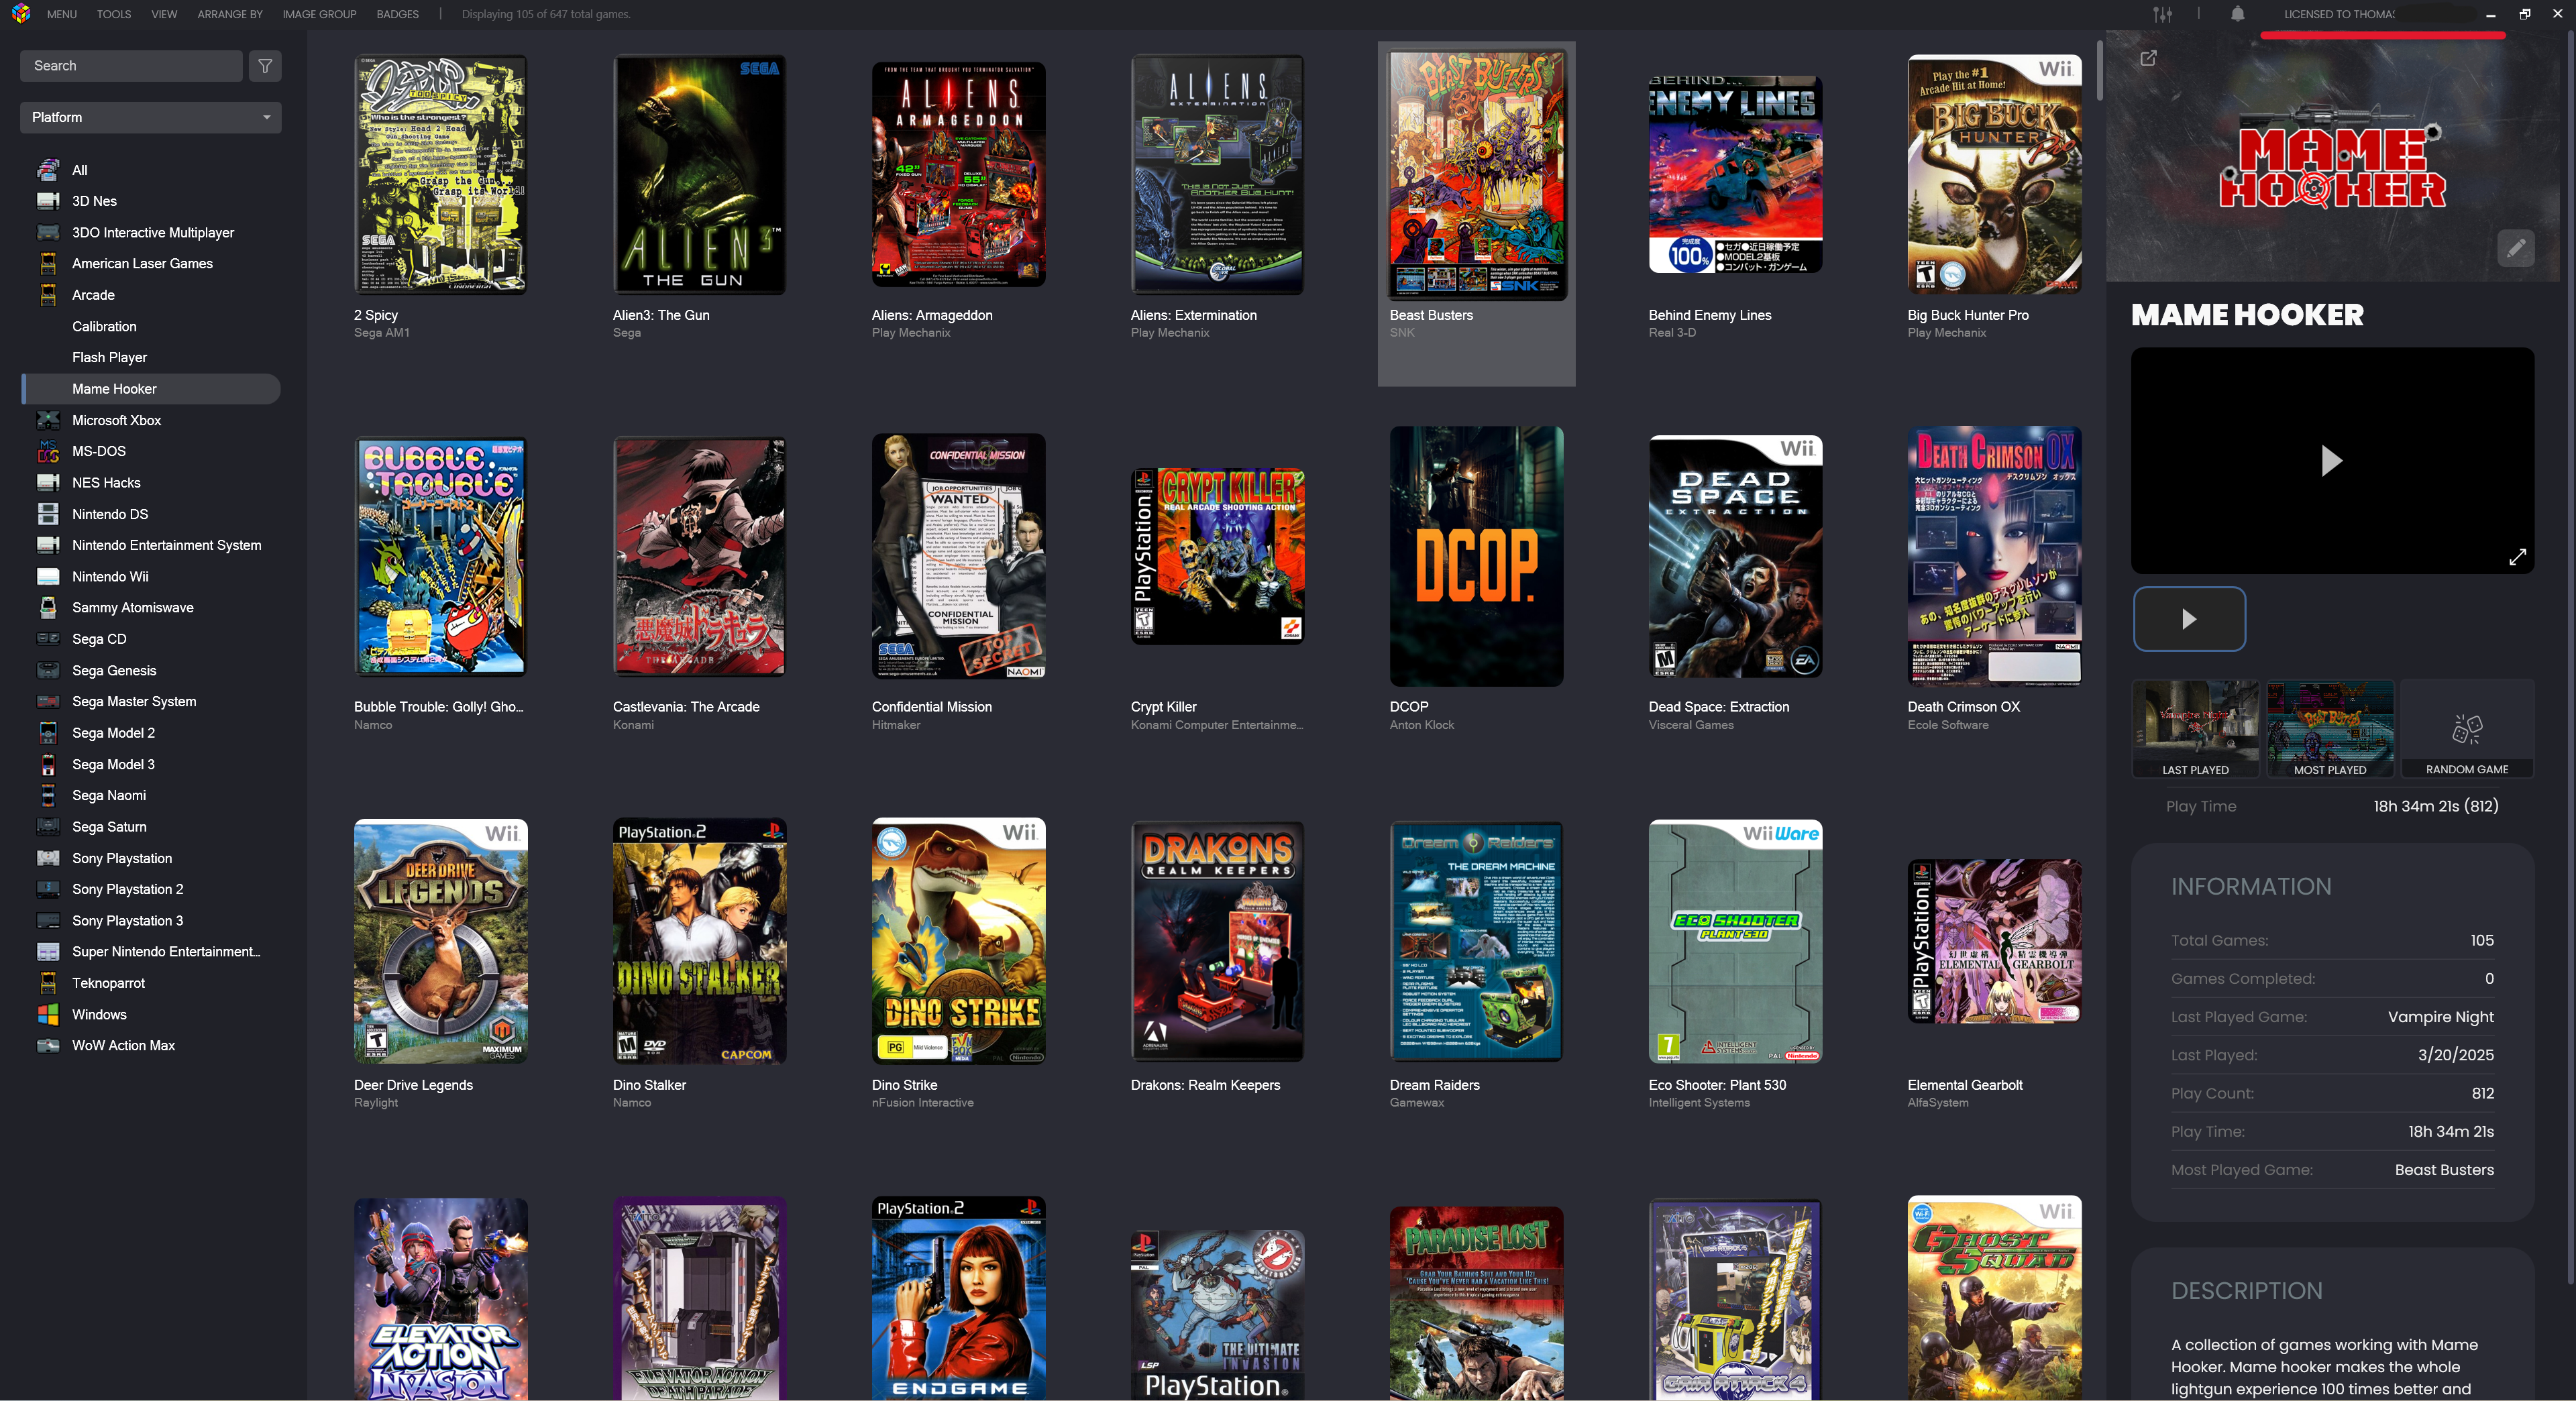Select the Sony Playstation 2 platform icon
The height and width of the screenshot is (1401, 2576).
[48, 889]
